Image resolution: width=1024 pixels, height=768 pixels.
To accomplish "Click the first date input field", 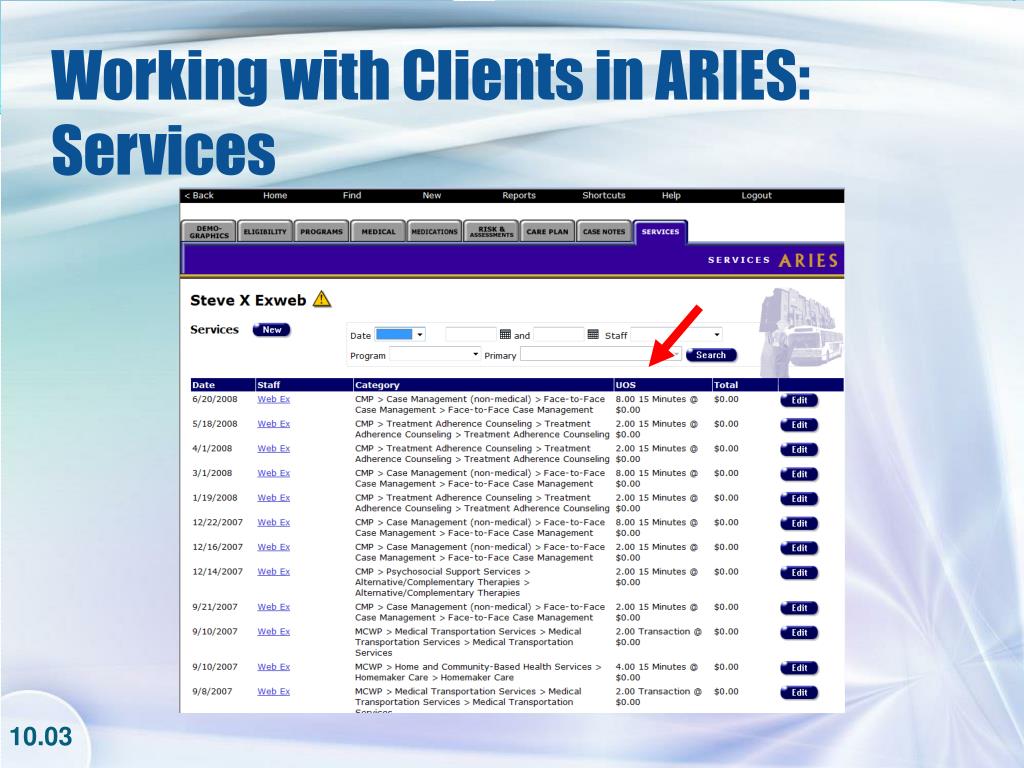I will 471,334.
